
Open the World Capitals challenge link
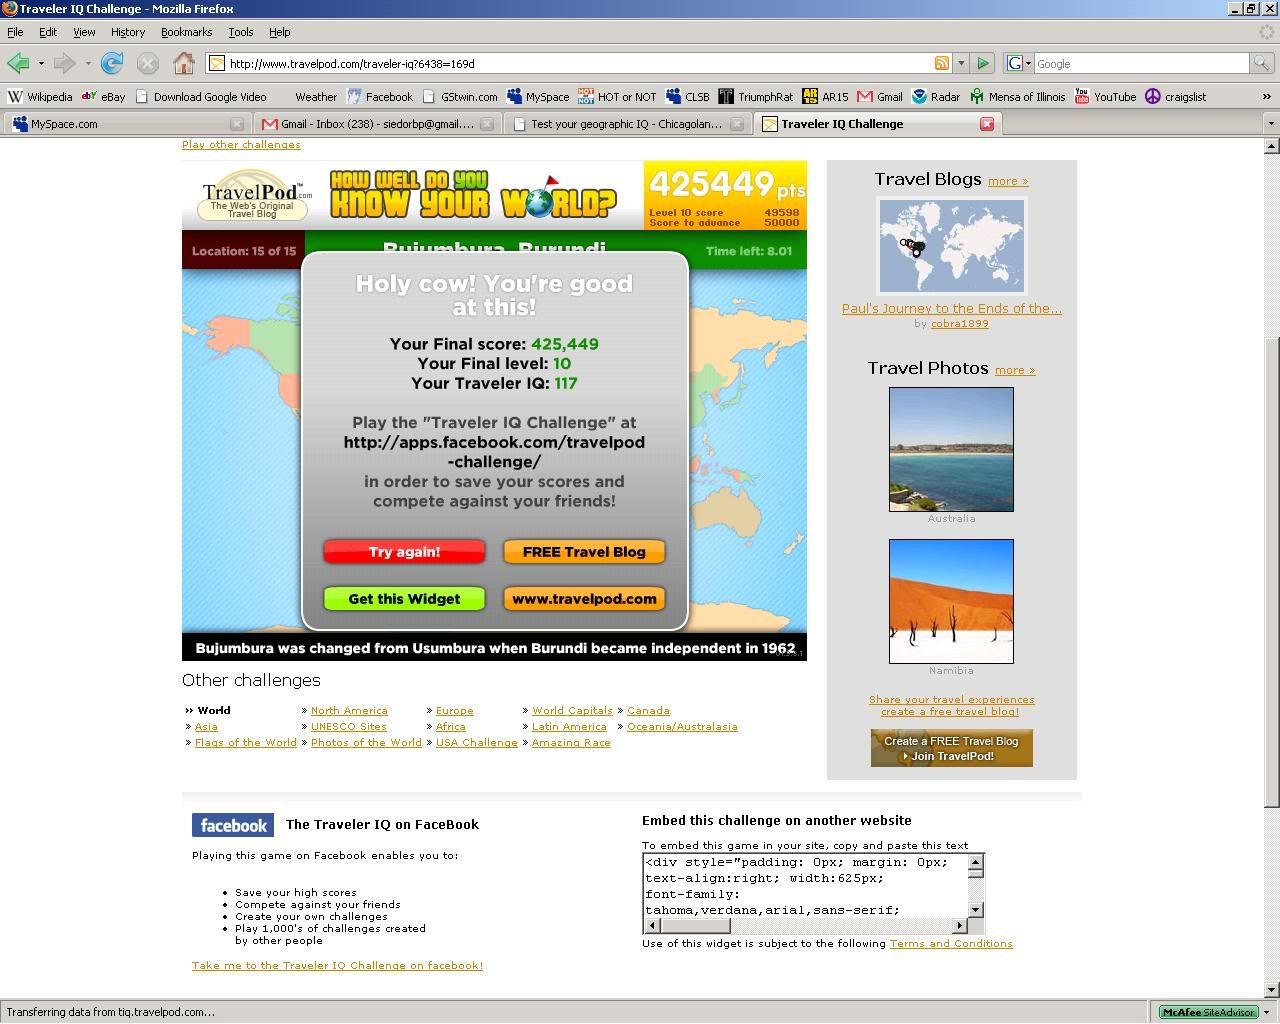[572, 711]
